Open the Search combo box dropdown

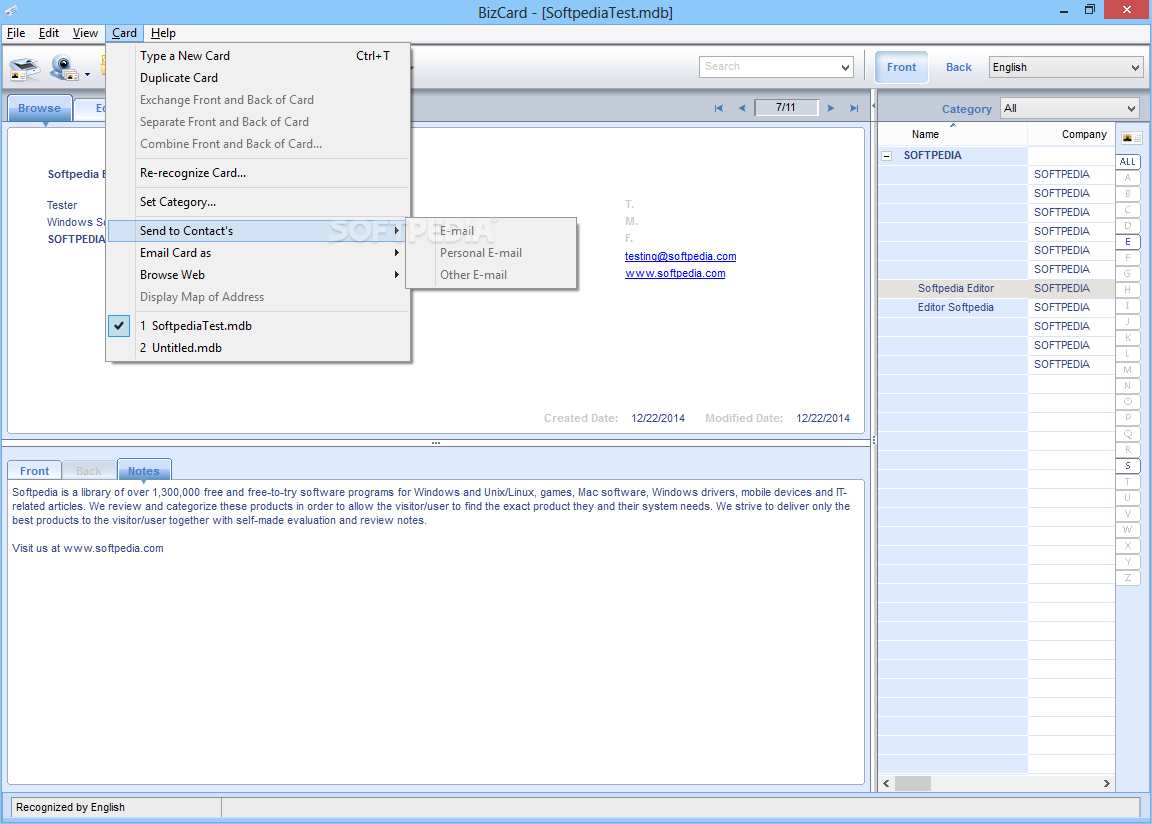845,67
